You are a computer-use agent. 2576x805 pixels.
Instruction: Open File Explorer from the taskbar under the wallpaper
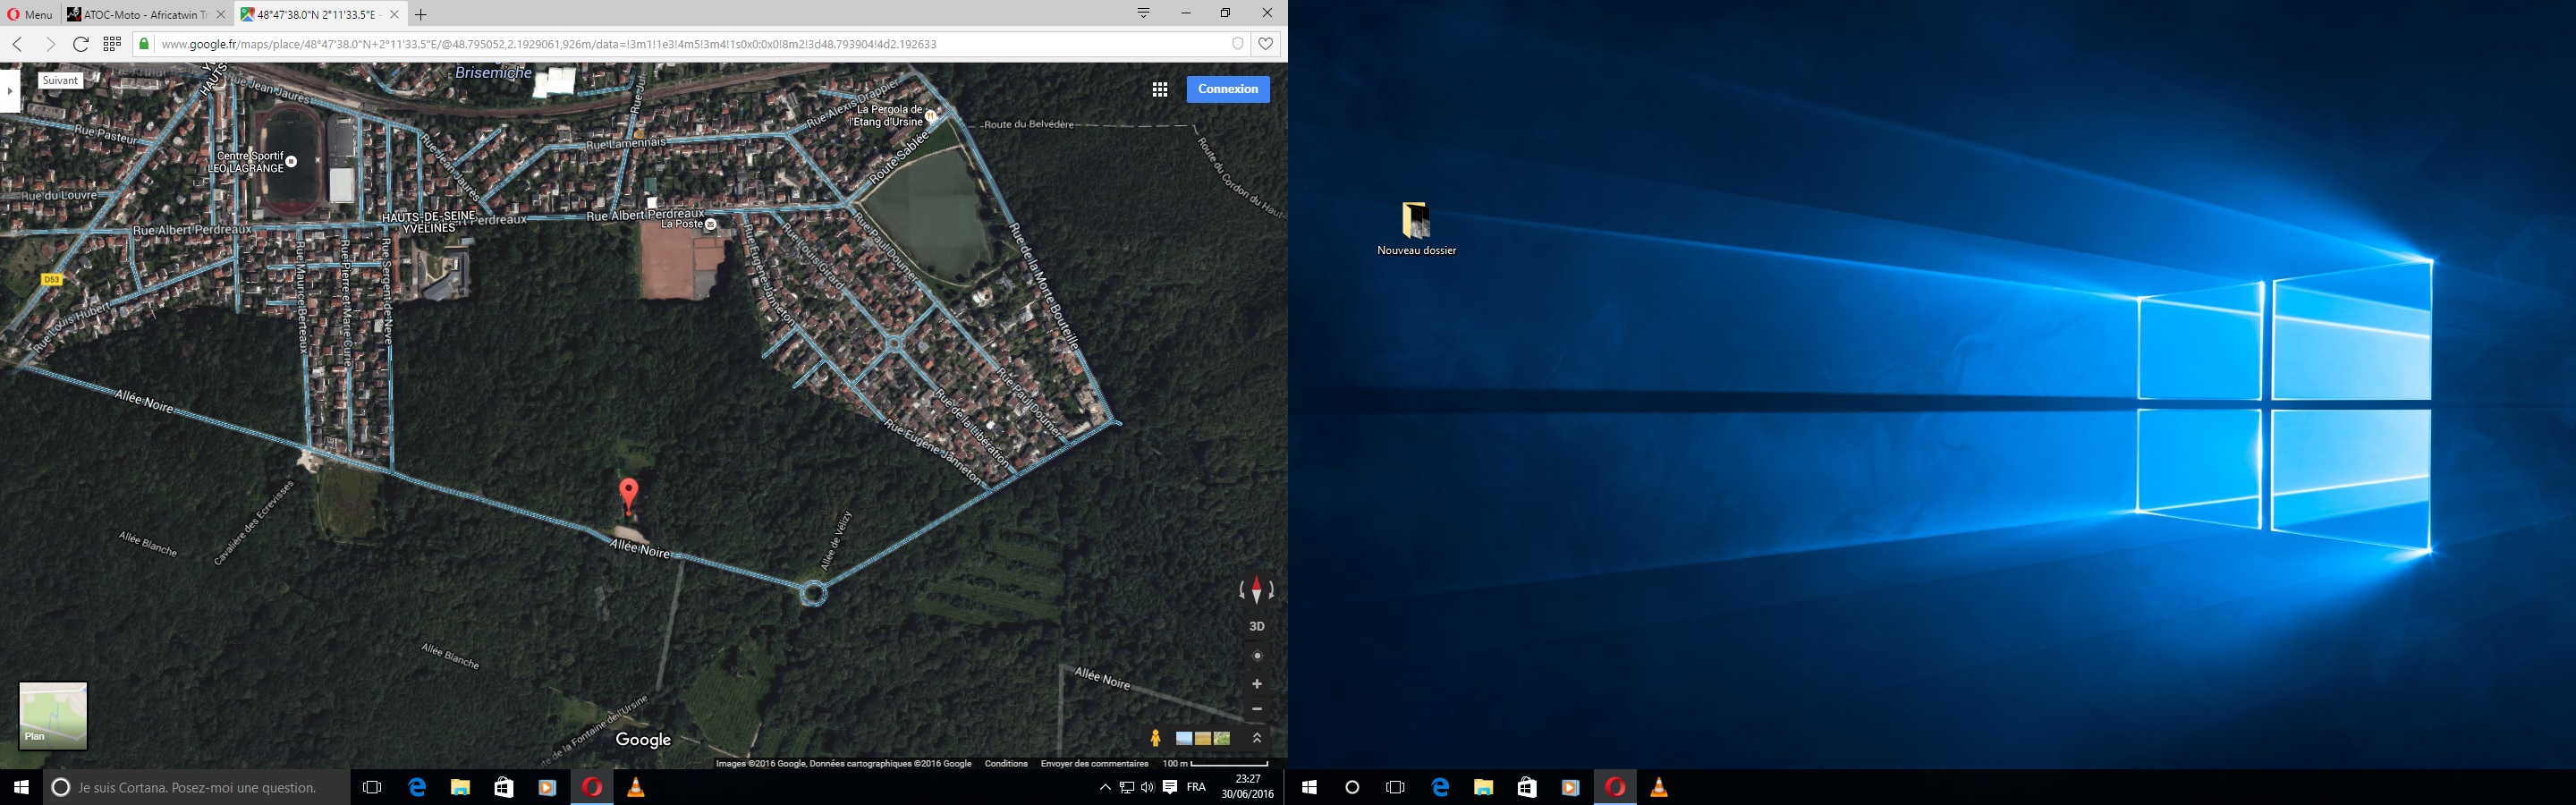click(x=1483, y=787)
